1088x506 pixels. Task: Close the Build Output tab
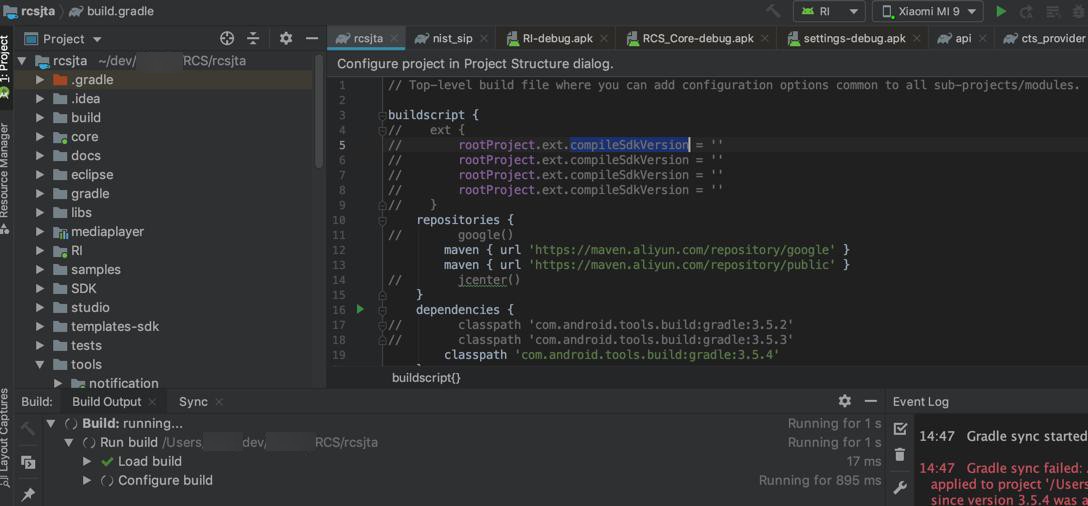coord(153,402)
